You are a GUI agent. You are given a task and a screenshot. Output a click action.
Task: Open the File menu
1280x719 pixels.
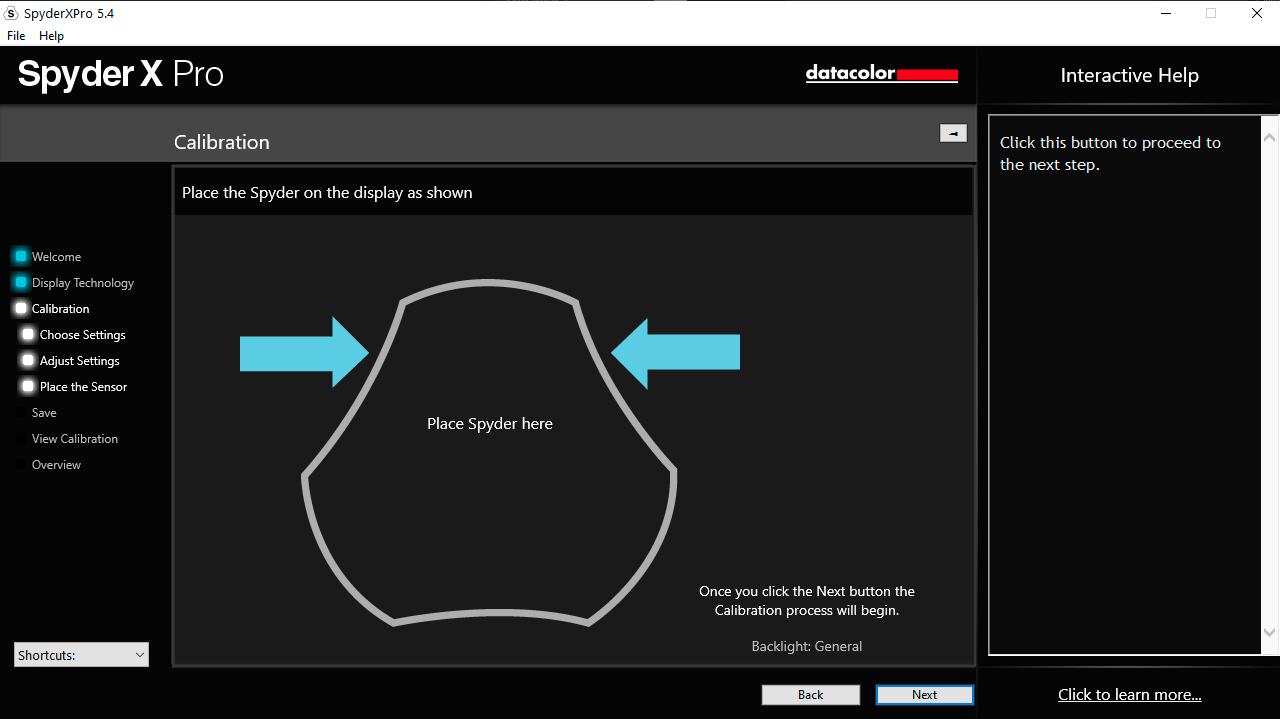tap(16, 36)
